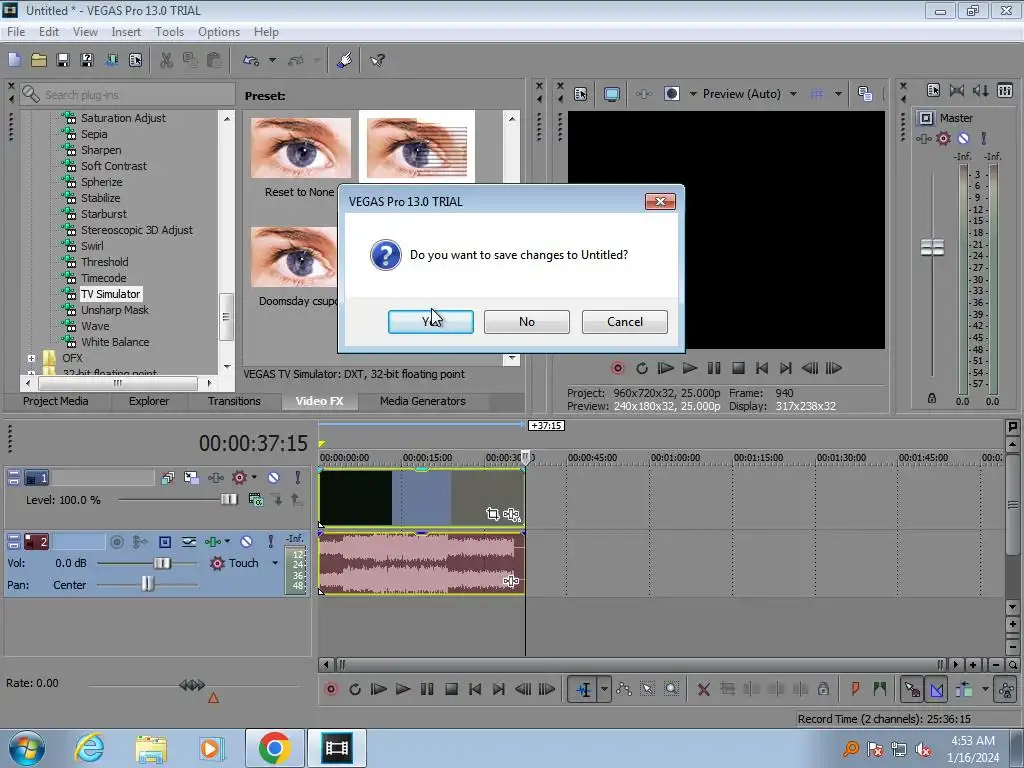Viewport: 1024px width, 768px height.
Task: Open Internet Explorer from taskbar
Action: [x=89, y=748]
